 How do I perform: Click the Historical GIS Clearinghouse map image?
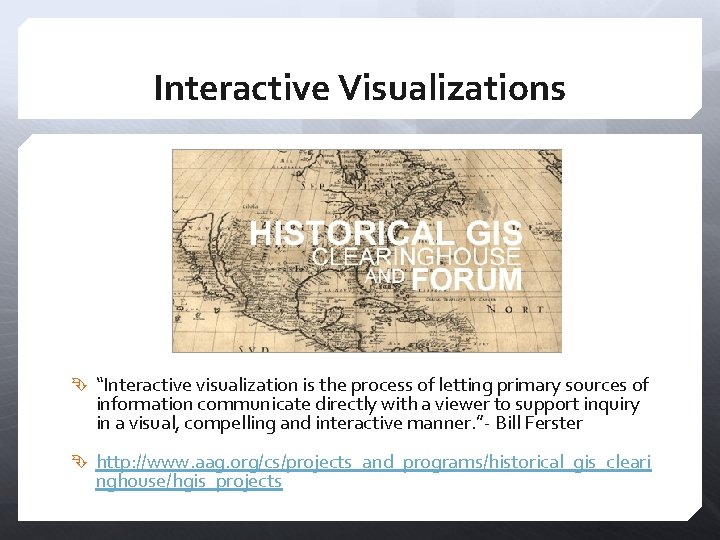click(x=367, y=251)
